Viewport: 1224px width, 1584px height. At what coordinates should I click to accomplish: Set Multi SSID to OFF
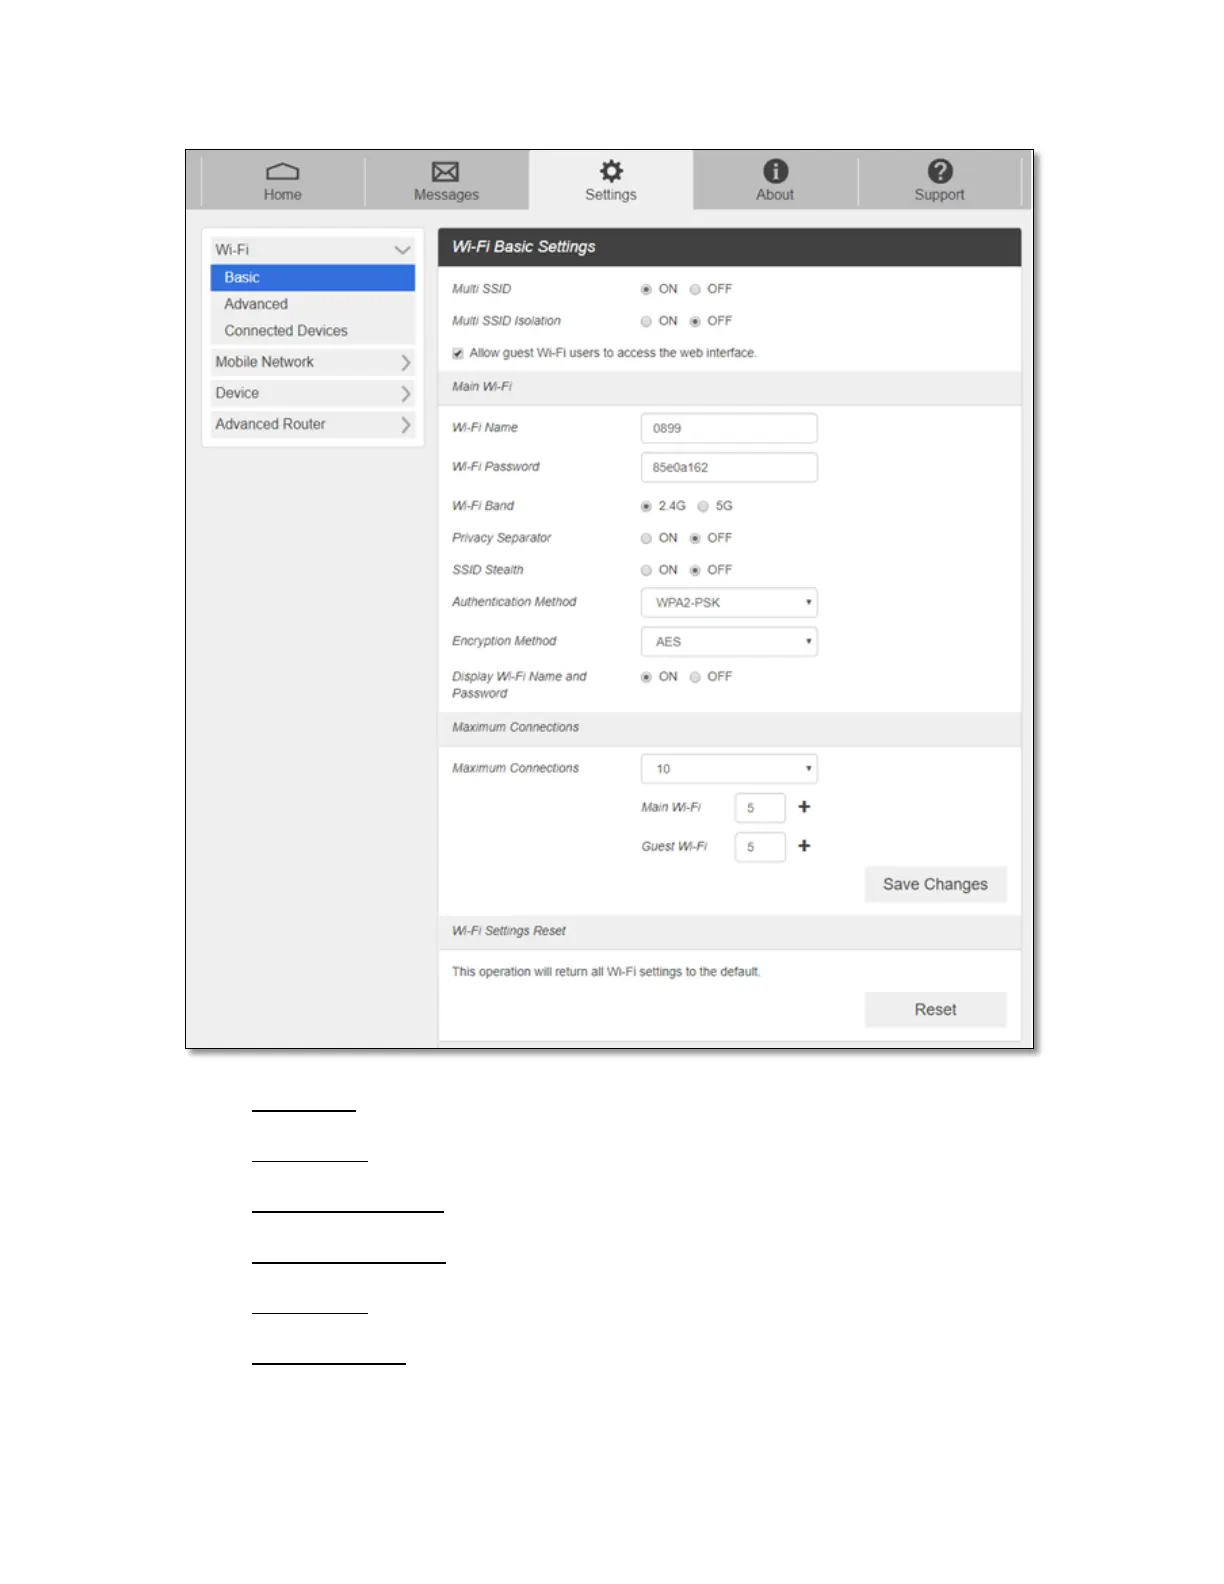click(695, 290)
